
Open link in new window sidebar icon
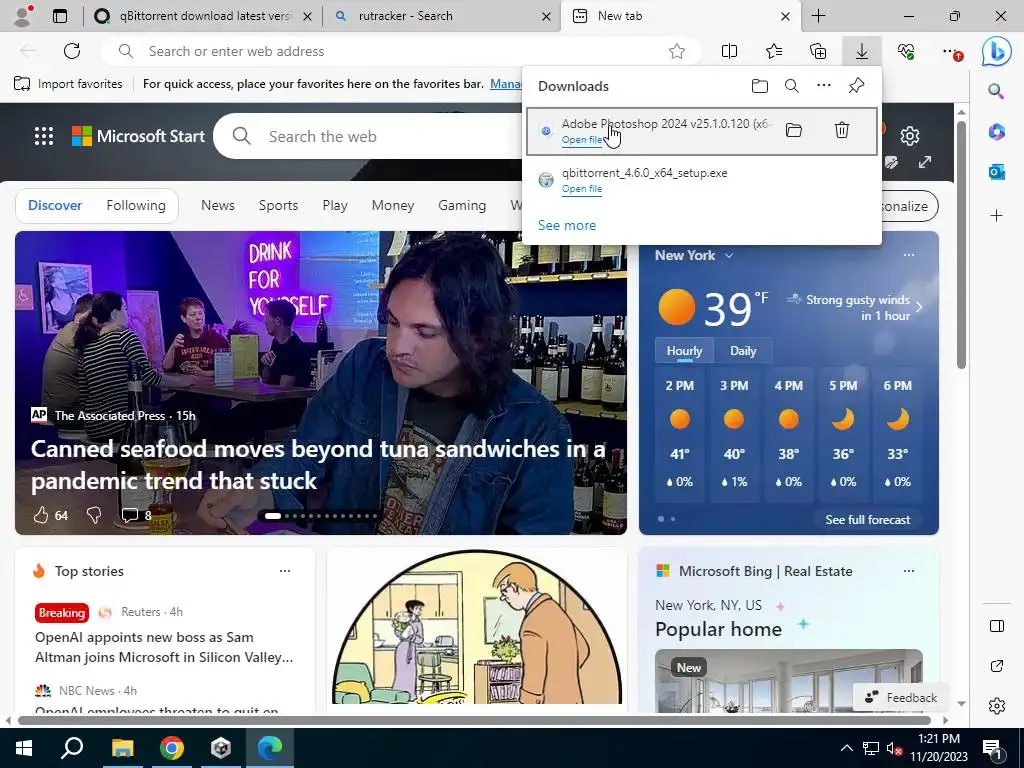(x=997, y=666)
